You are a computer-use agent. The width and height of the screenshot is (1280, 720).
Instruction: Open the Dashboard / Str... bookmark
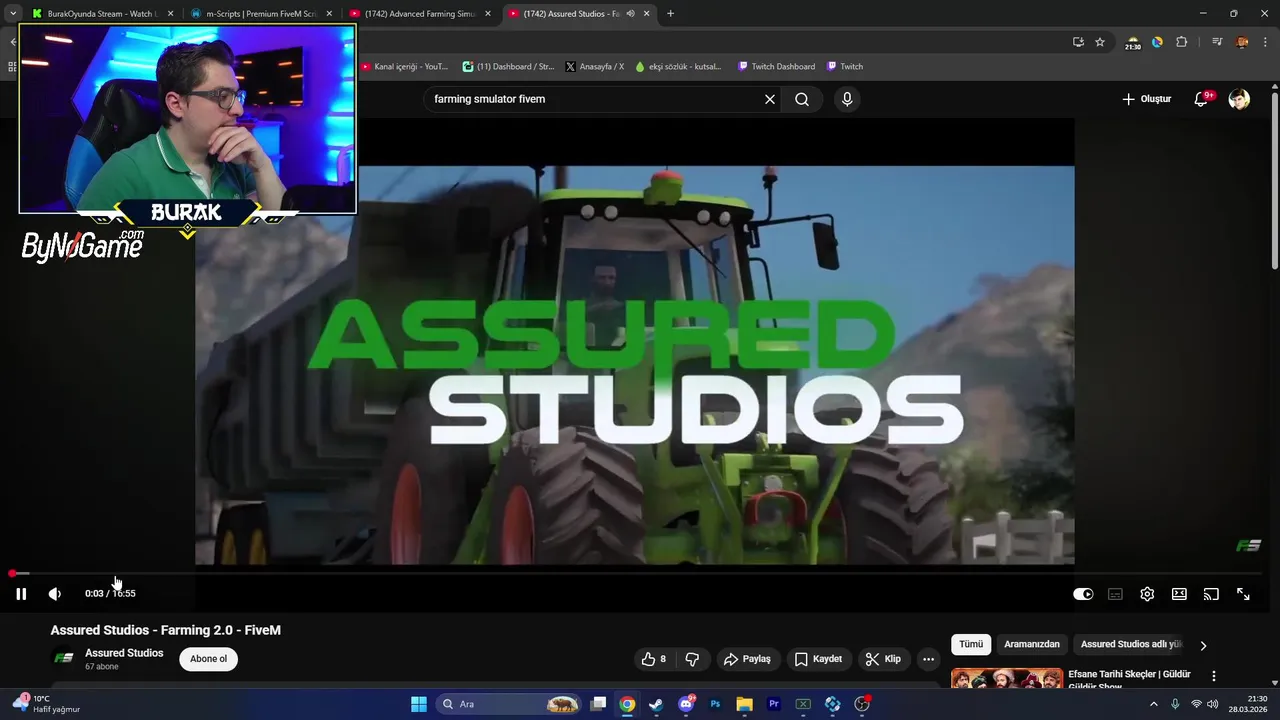tap(508, 67)
